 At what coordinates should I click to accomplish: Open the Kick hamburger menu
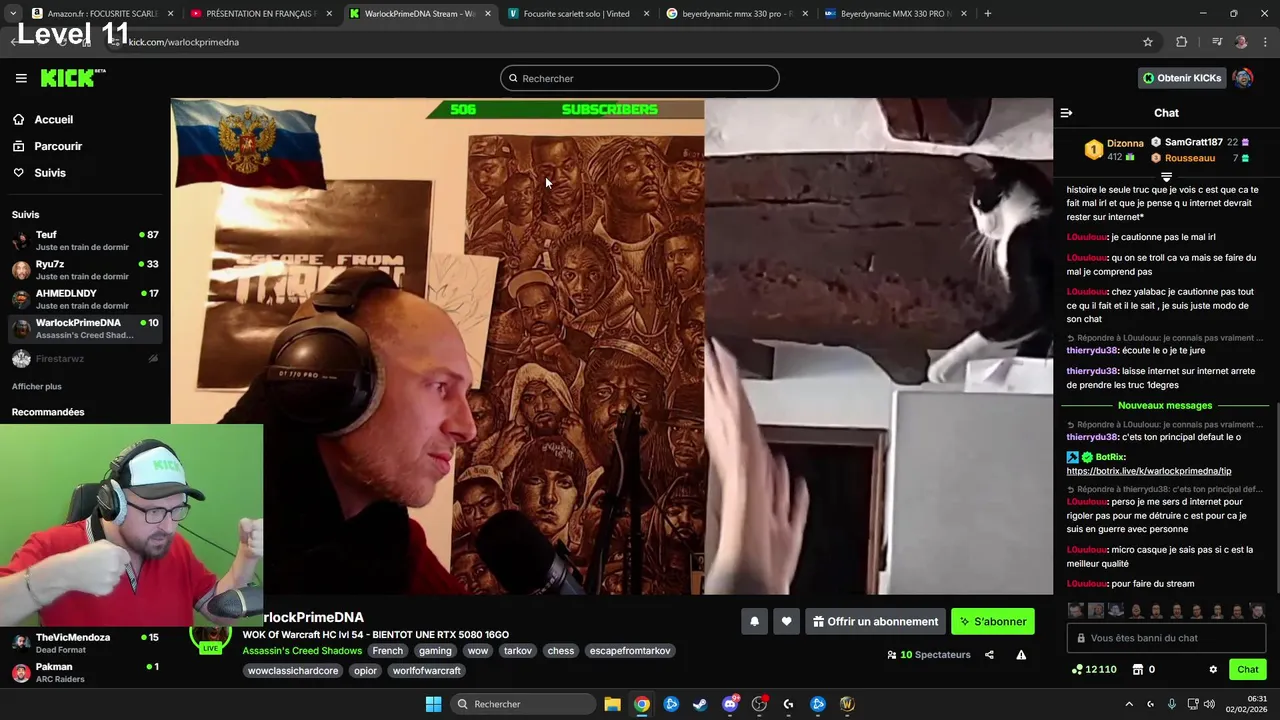(x=21, y=78)
